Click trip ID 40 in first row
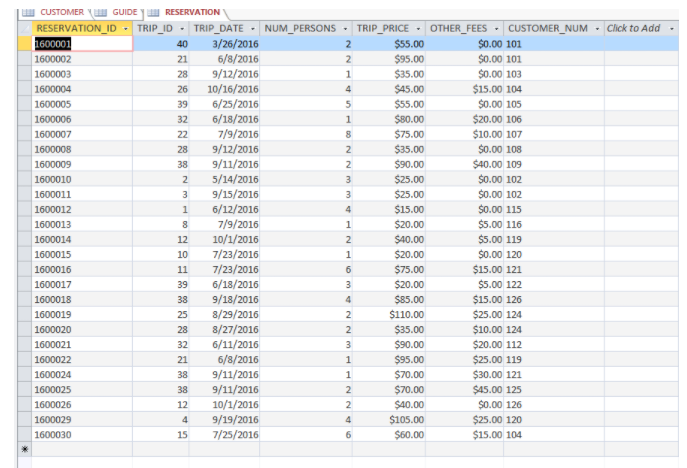687x468 pixels. (x=160, y=44)
